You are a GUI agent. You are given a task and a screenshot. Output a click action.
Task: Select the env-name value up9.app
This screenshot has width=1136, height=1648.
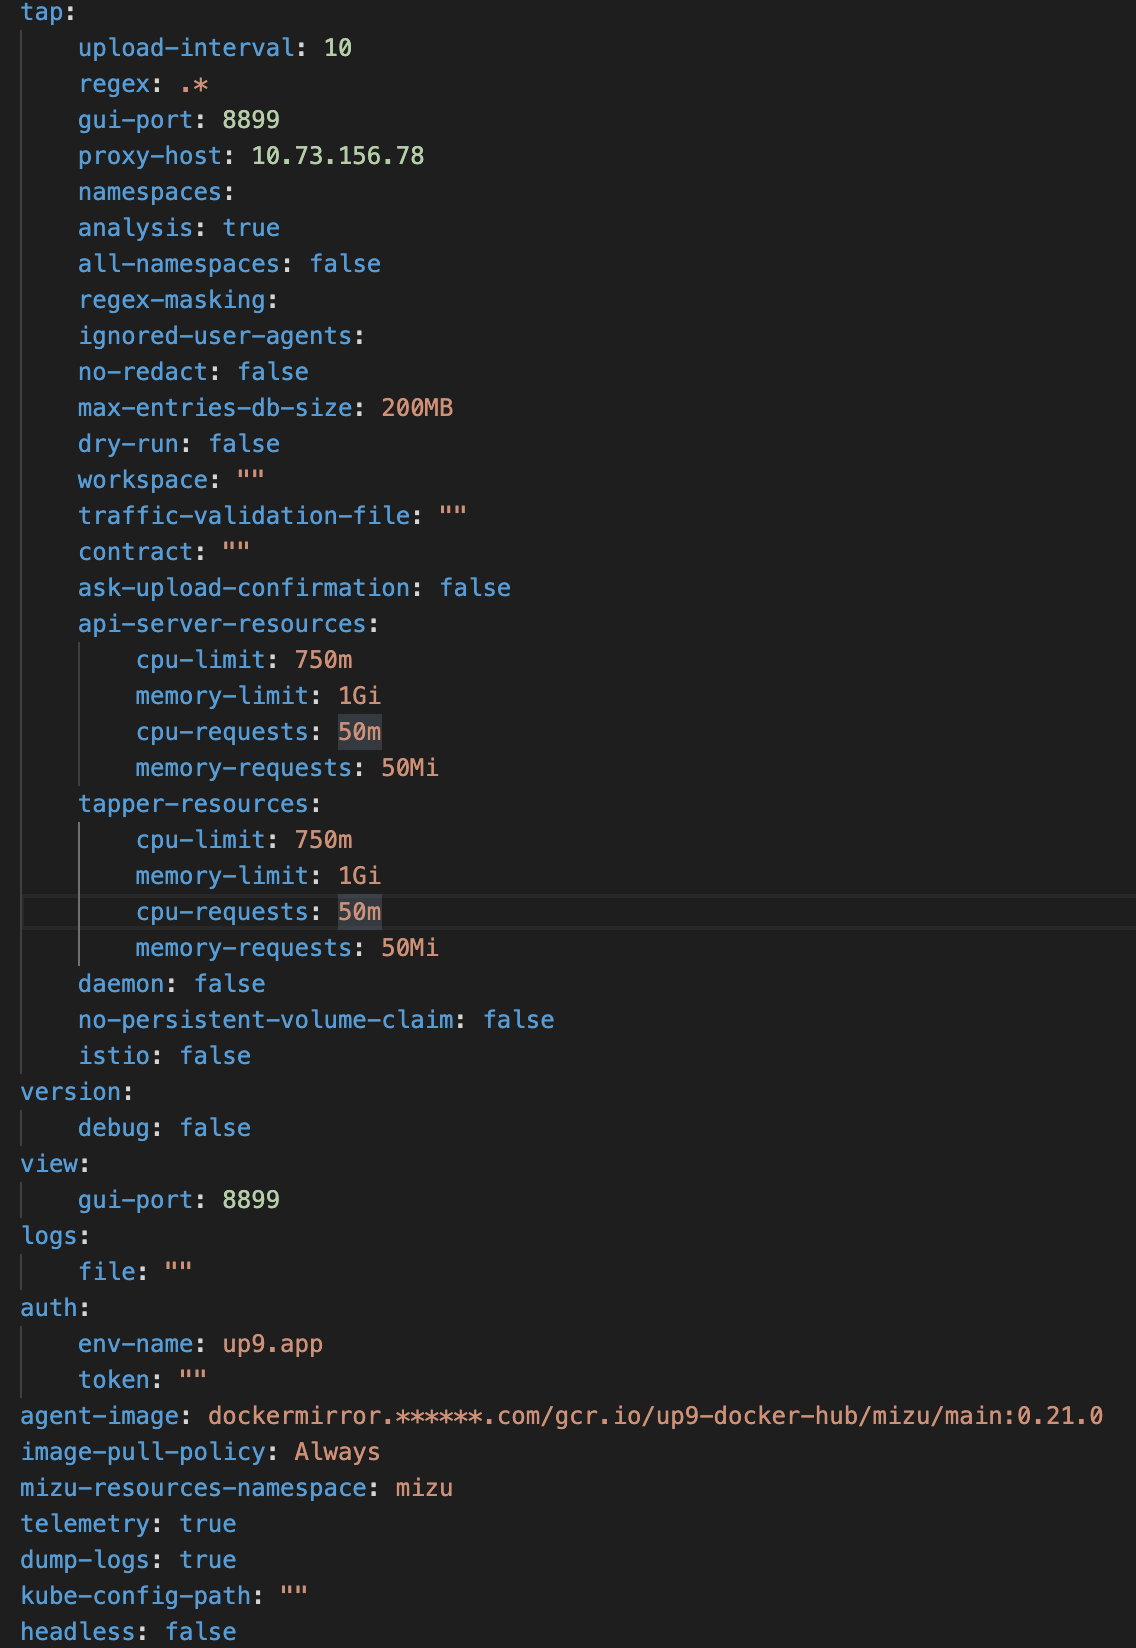coord(273,1344)
